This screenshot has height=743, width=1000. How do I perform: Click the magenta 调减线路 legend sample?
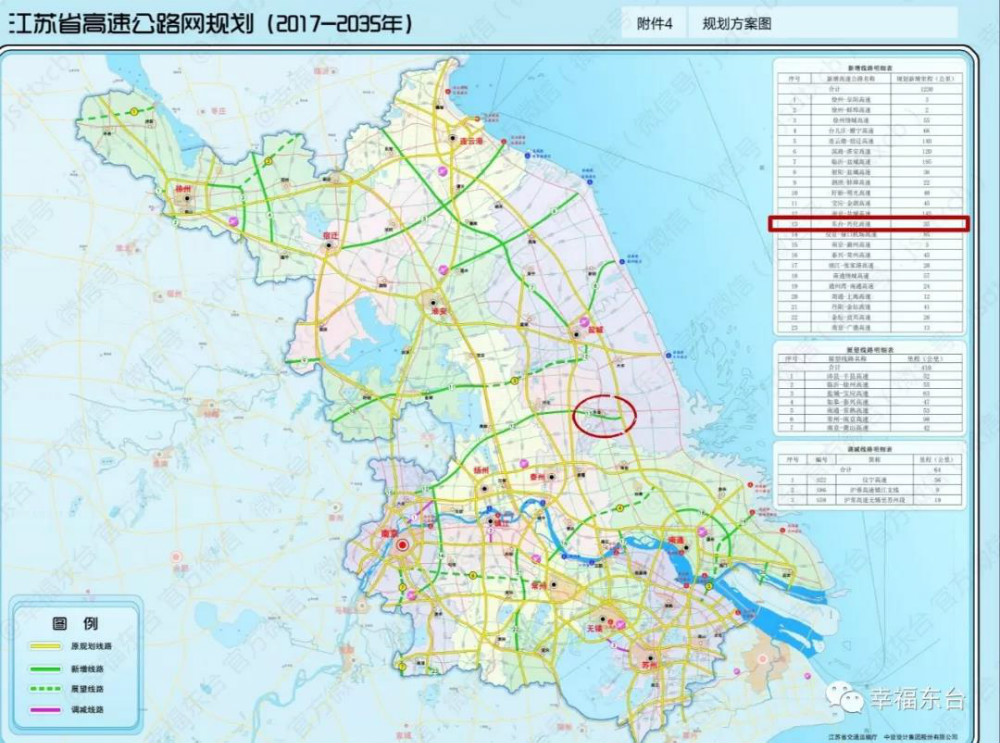click(45, 709)
